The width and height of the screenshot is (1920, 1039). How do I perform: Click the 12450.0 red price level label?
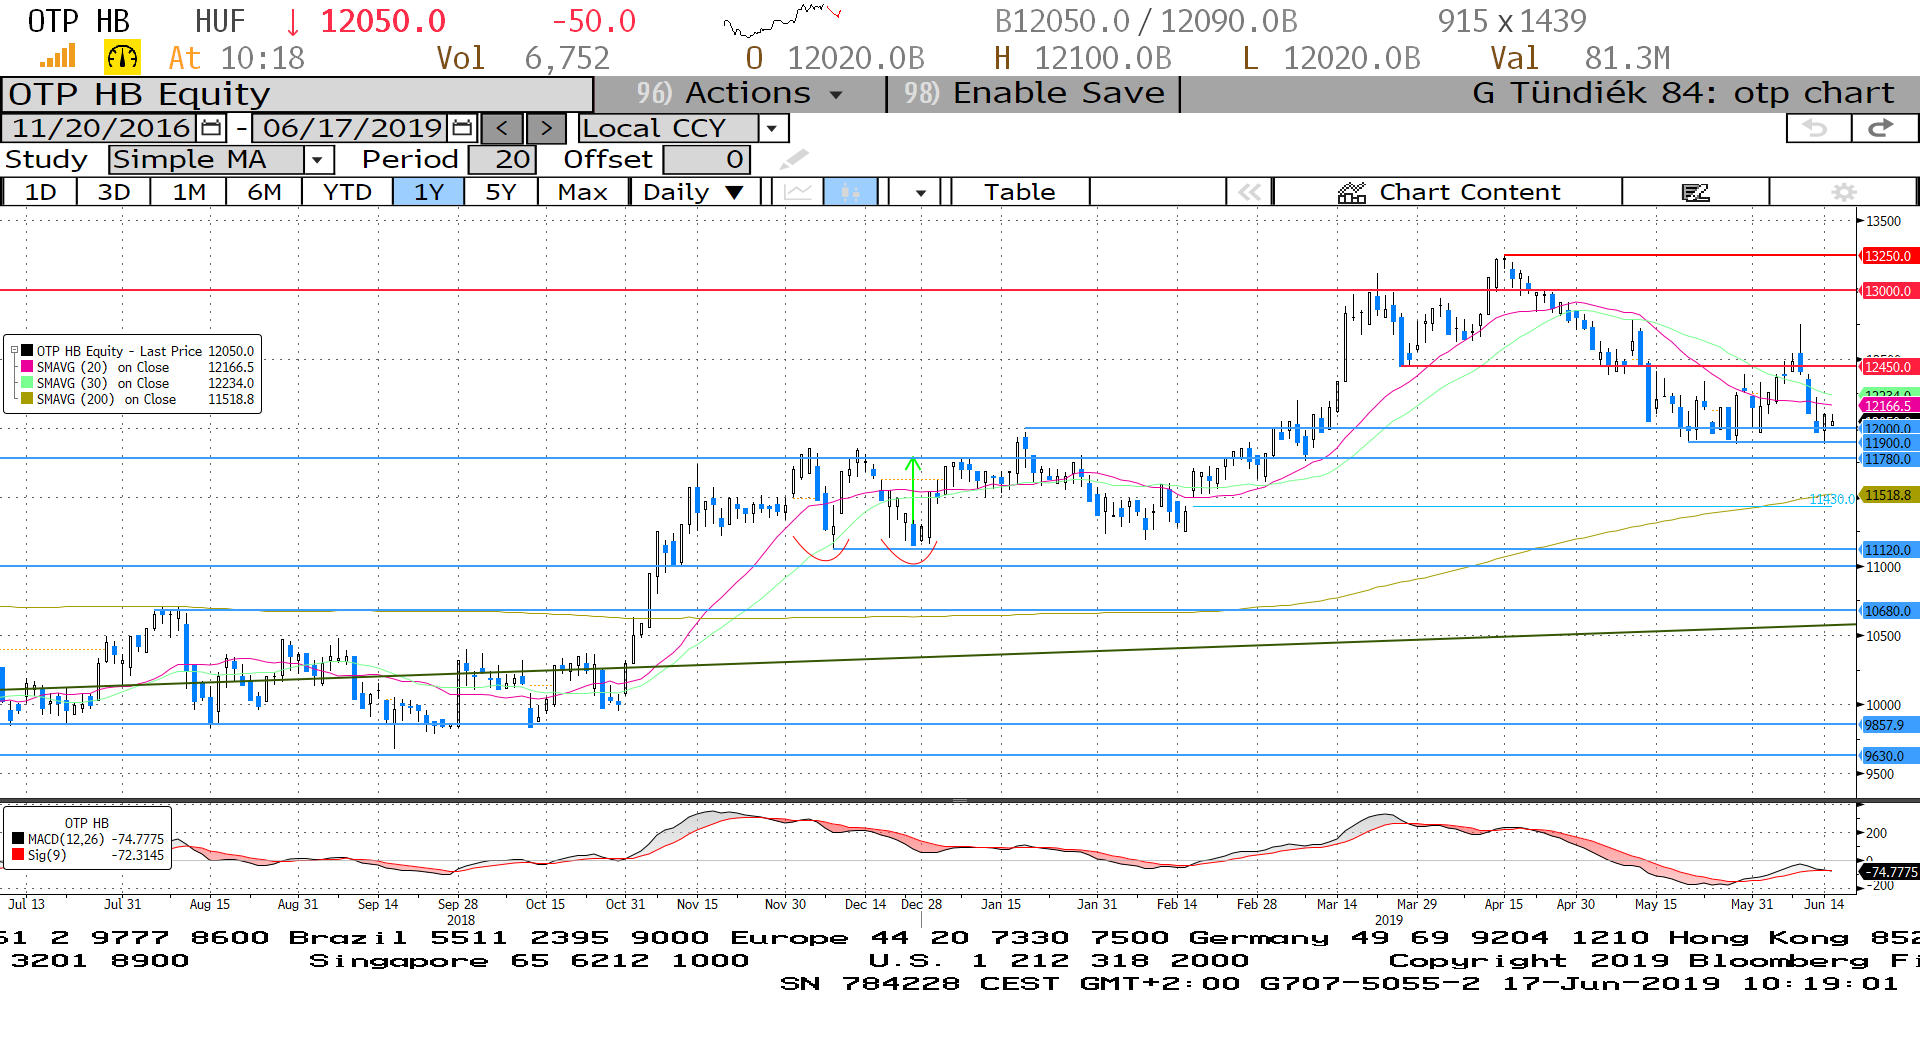pos(1888,367)
